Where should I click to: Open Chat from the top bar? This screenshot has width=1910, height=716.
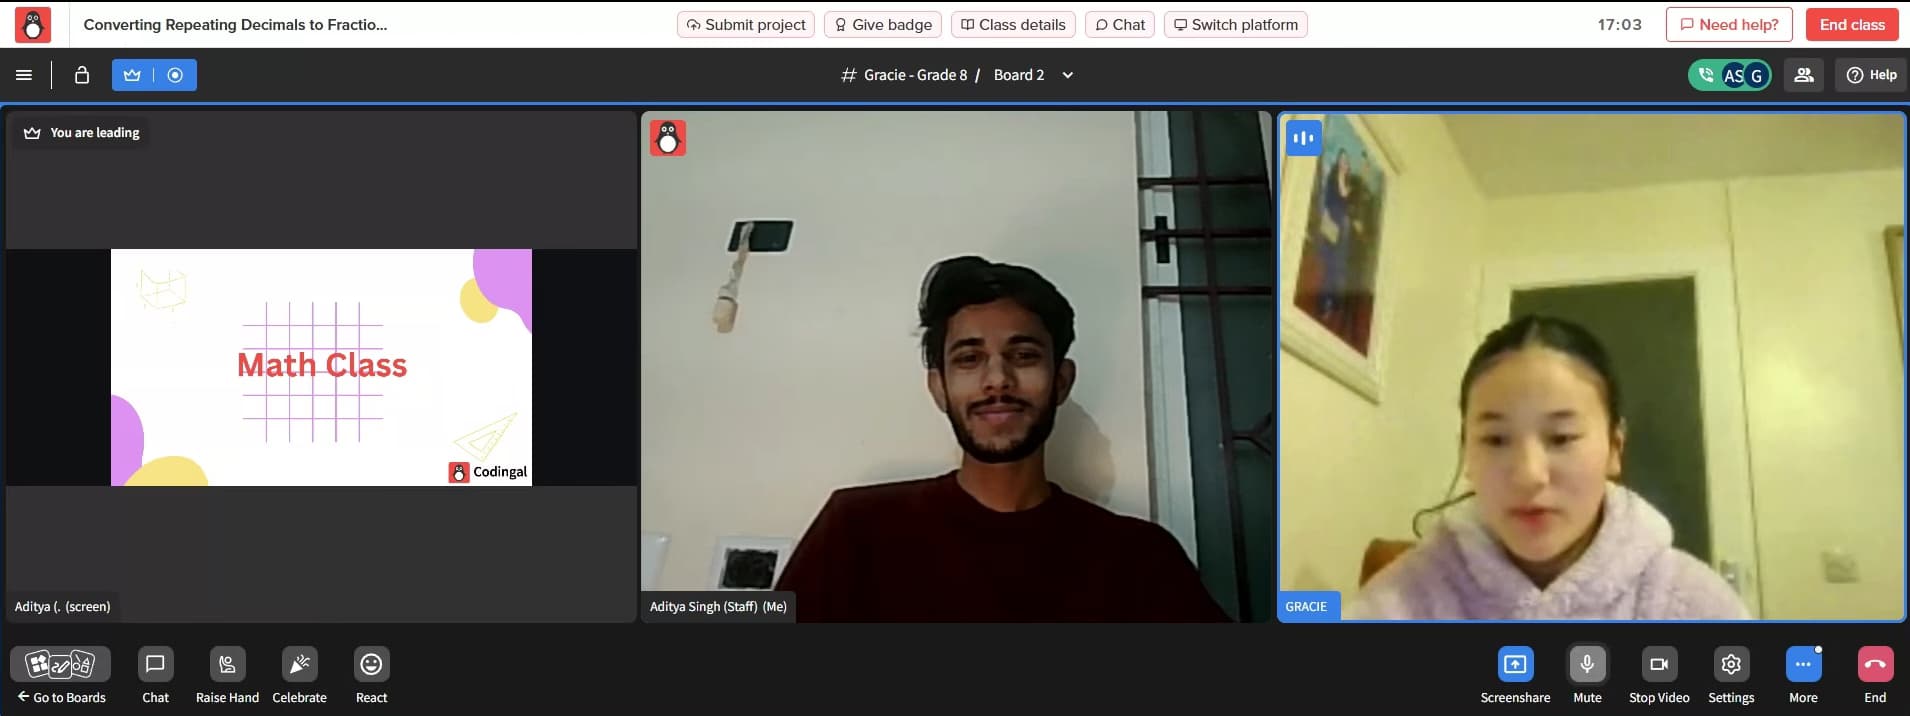(1120, 25)
